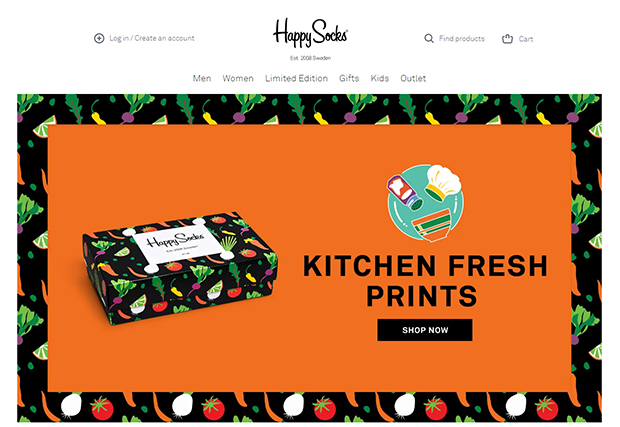
Task: Open the Log in / Create an account link
Action: [x=152, y=38]
